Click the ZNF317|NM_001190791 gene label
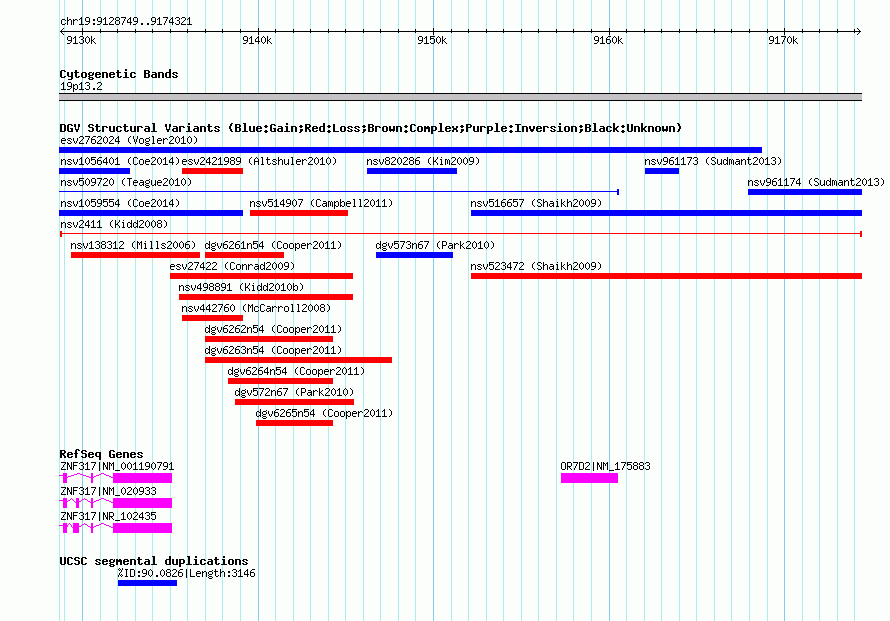 [117, 466]
